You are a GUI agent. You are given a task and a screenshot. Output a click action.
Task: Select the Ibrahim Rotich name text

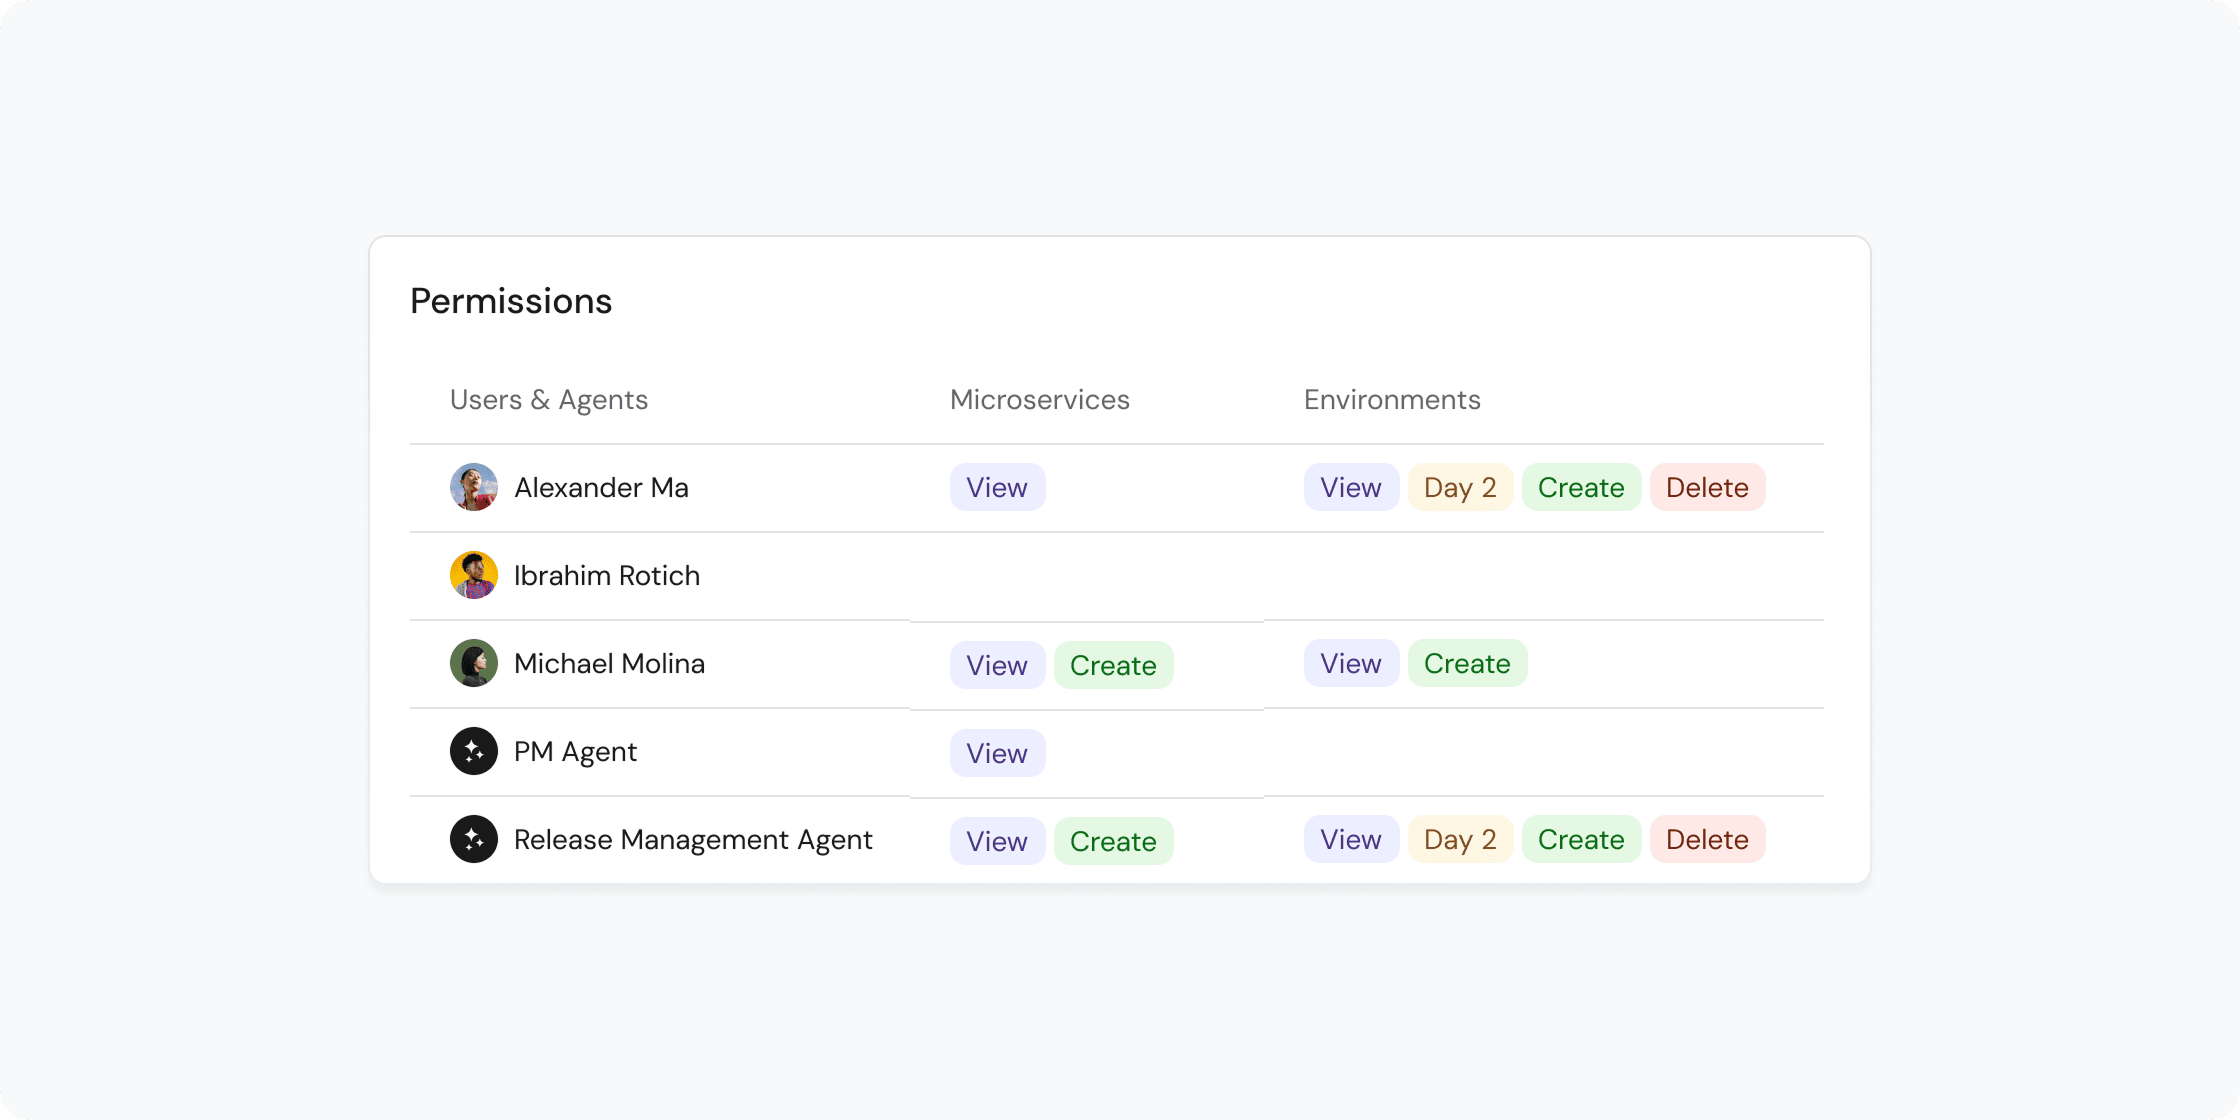pyautogui.click(x=606, y=575)
